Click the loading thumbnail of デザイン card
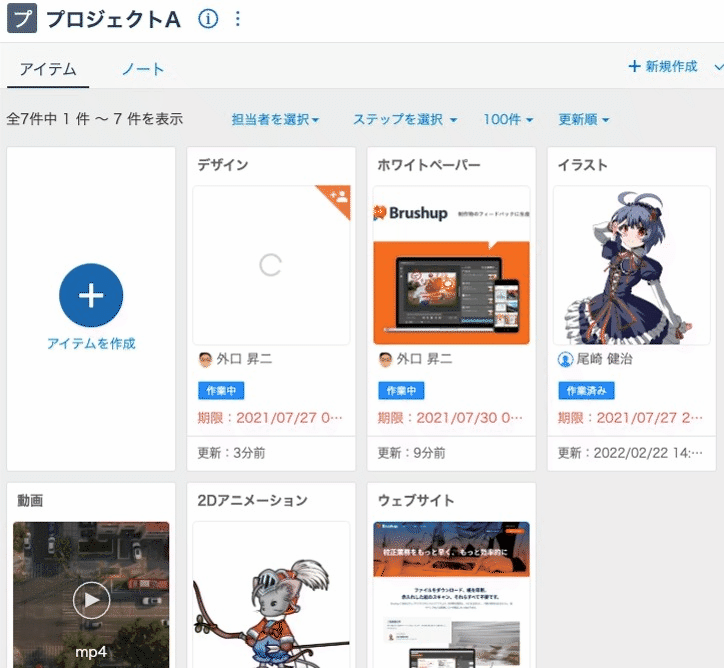Screen dimensions: 724x668 tap(271, 265)
